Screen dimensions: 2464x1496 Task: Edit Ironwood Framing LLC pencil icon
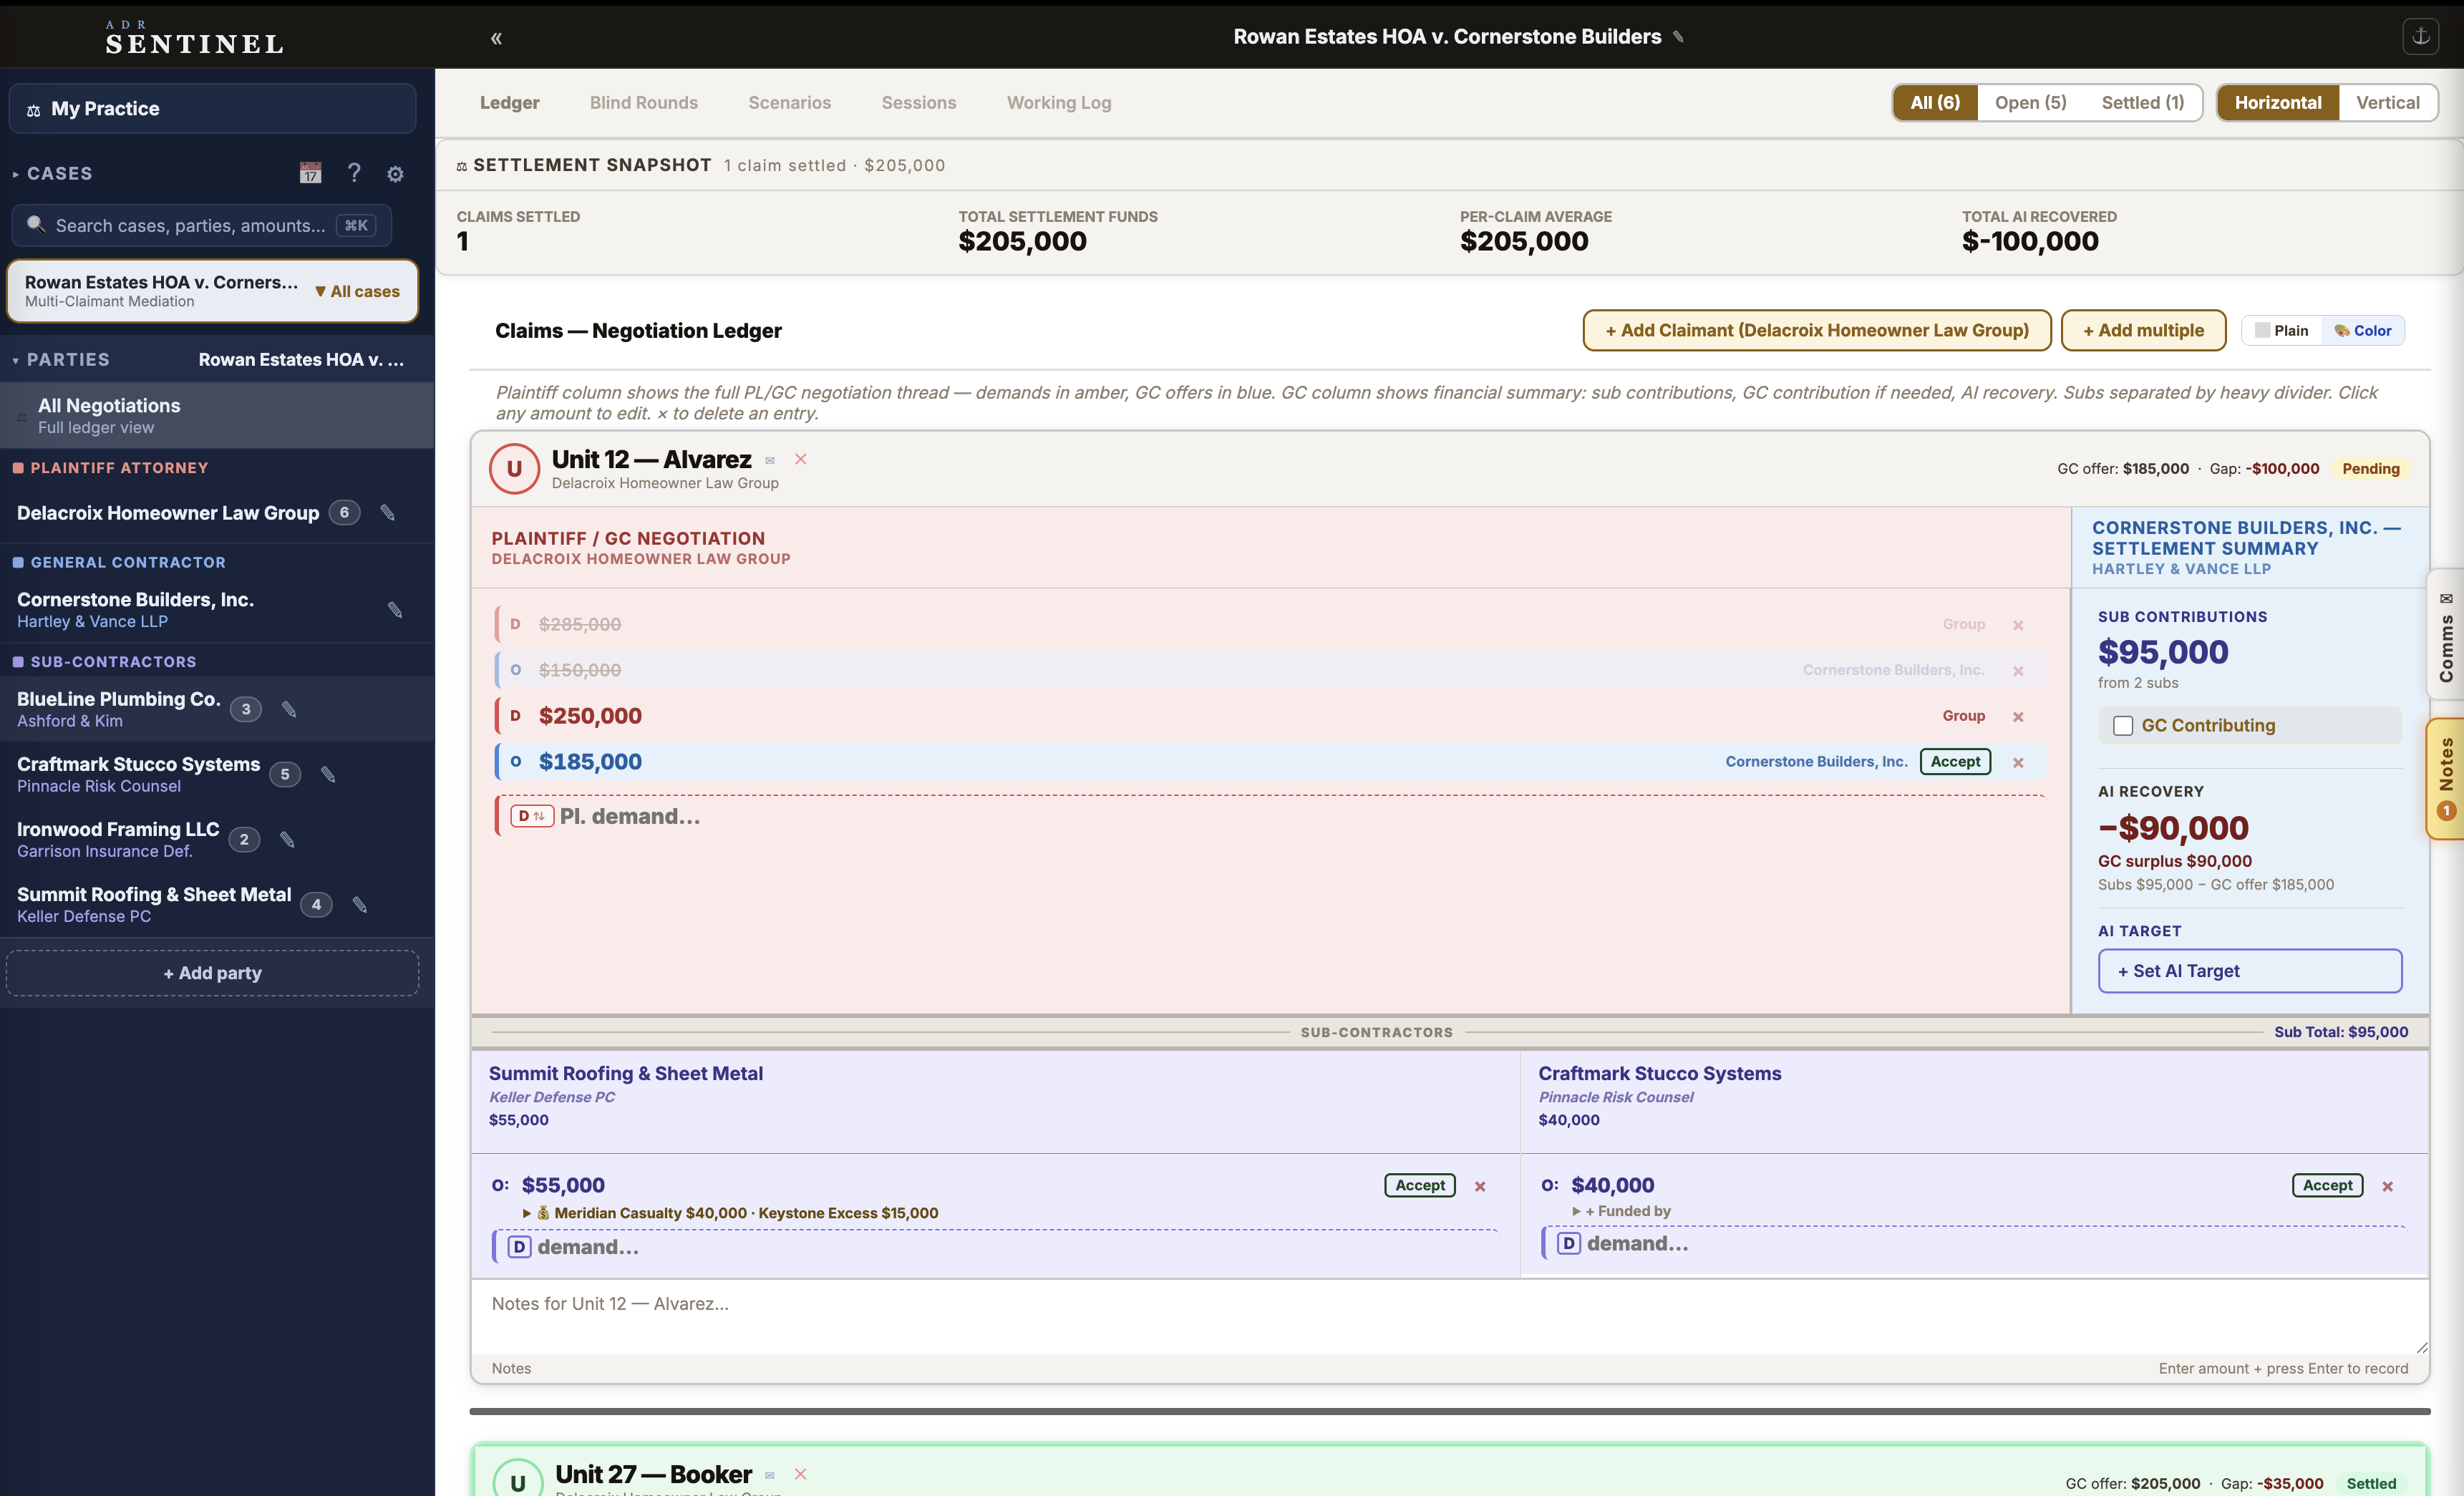pyautogui.click(x=287, y=839)
